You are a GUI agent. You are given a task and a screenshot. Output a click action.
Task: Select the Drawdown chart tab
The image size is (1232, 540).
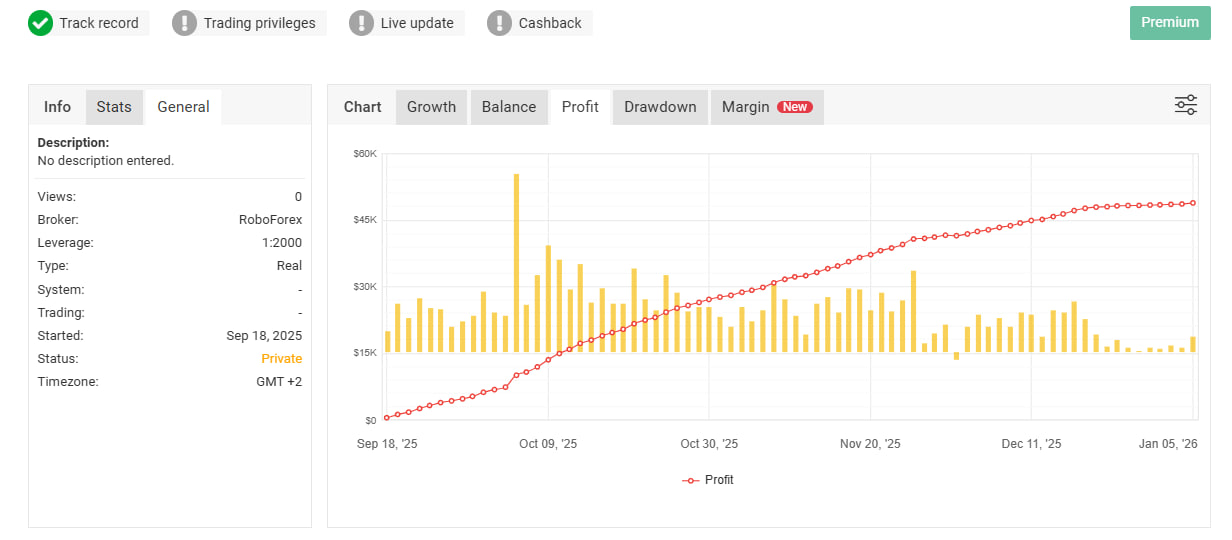click(x=660, y=107)
